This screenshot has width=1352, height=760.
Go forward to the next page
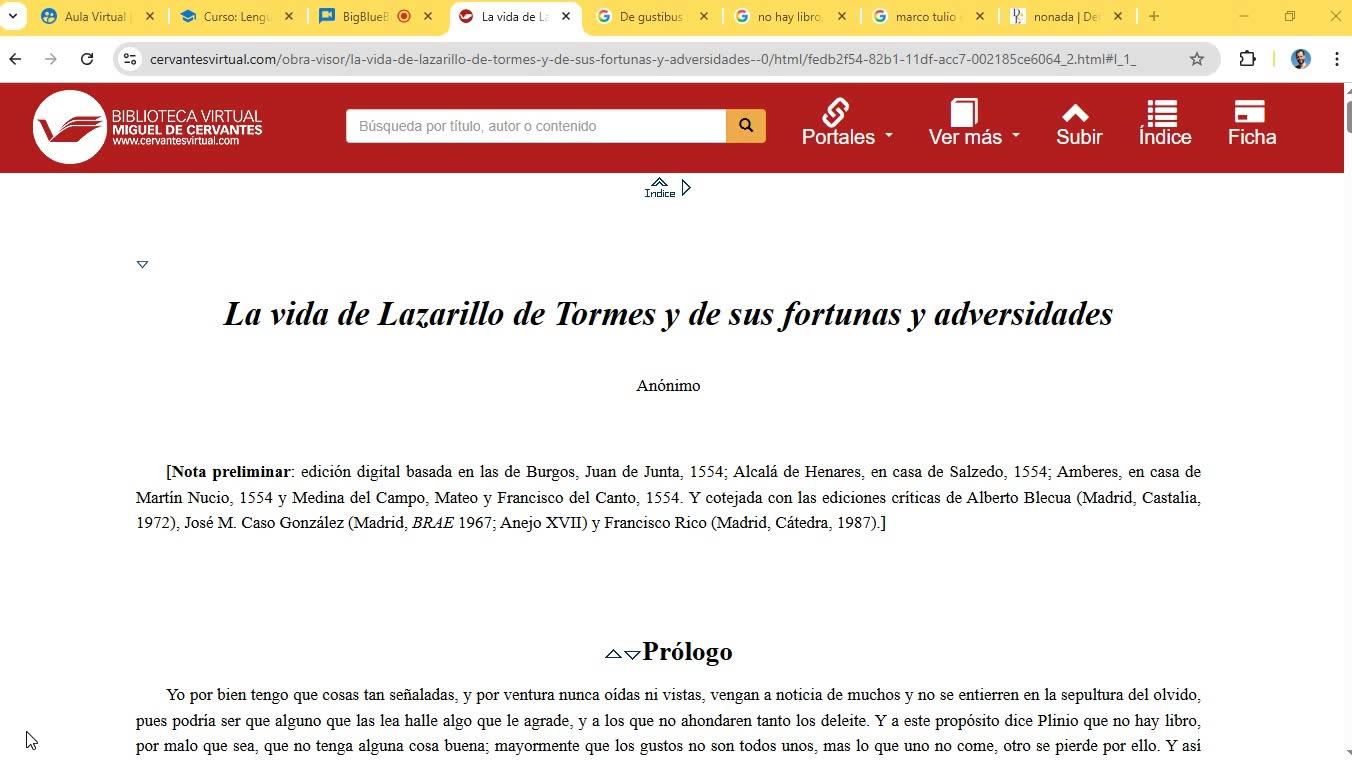point(51,59)
